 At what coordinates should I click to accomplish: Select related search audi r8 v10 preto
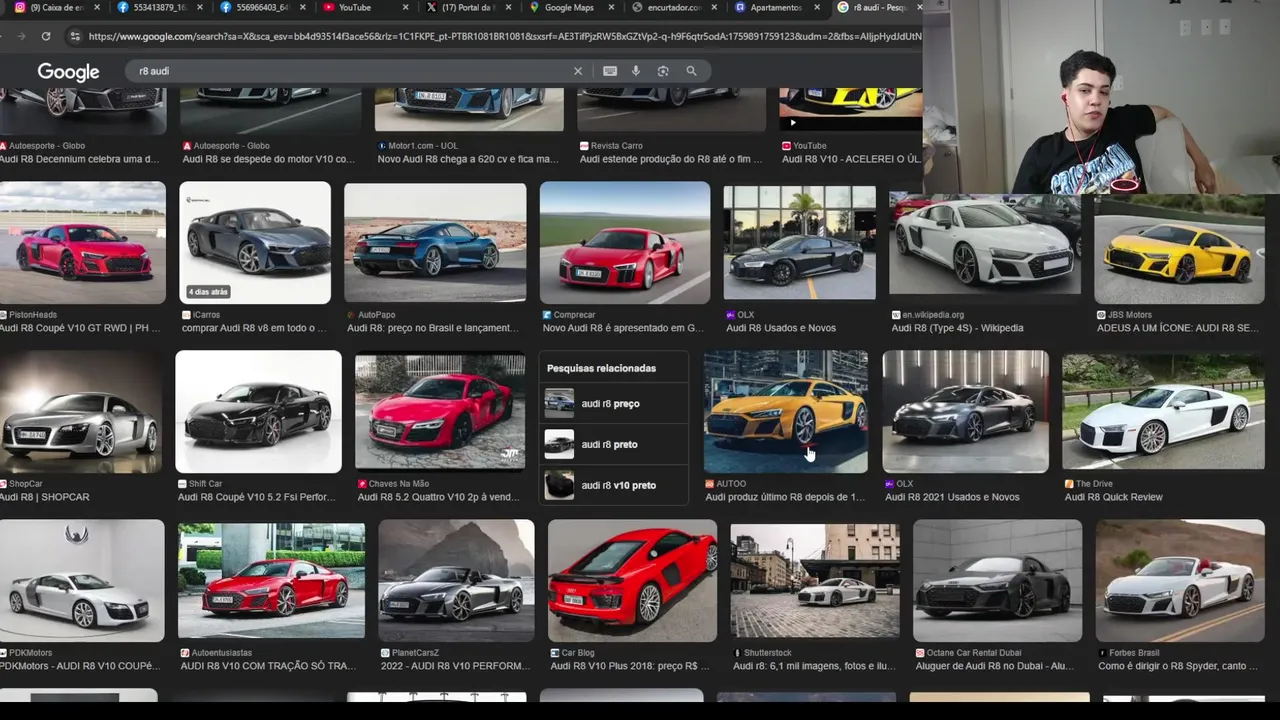(x=613, y=485)
